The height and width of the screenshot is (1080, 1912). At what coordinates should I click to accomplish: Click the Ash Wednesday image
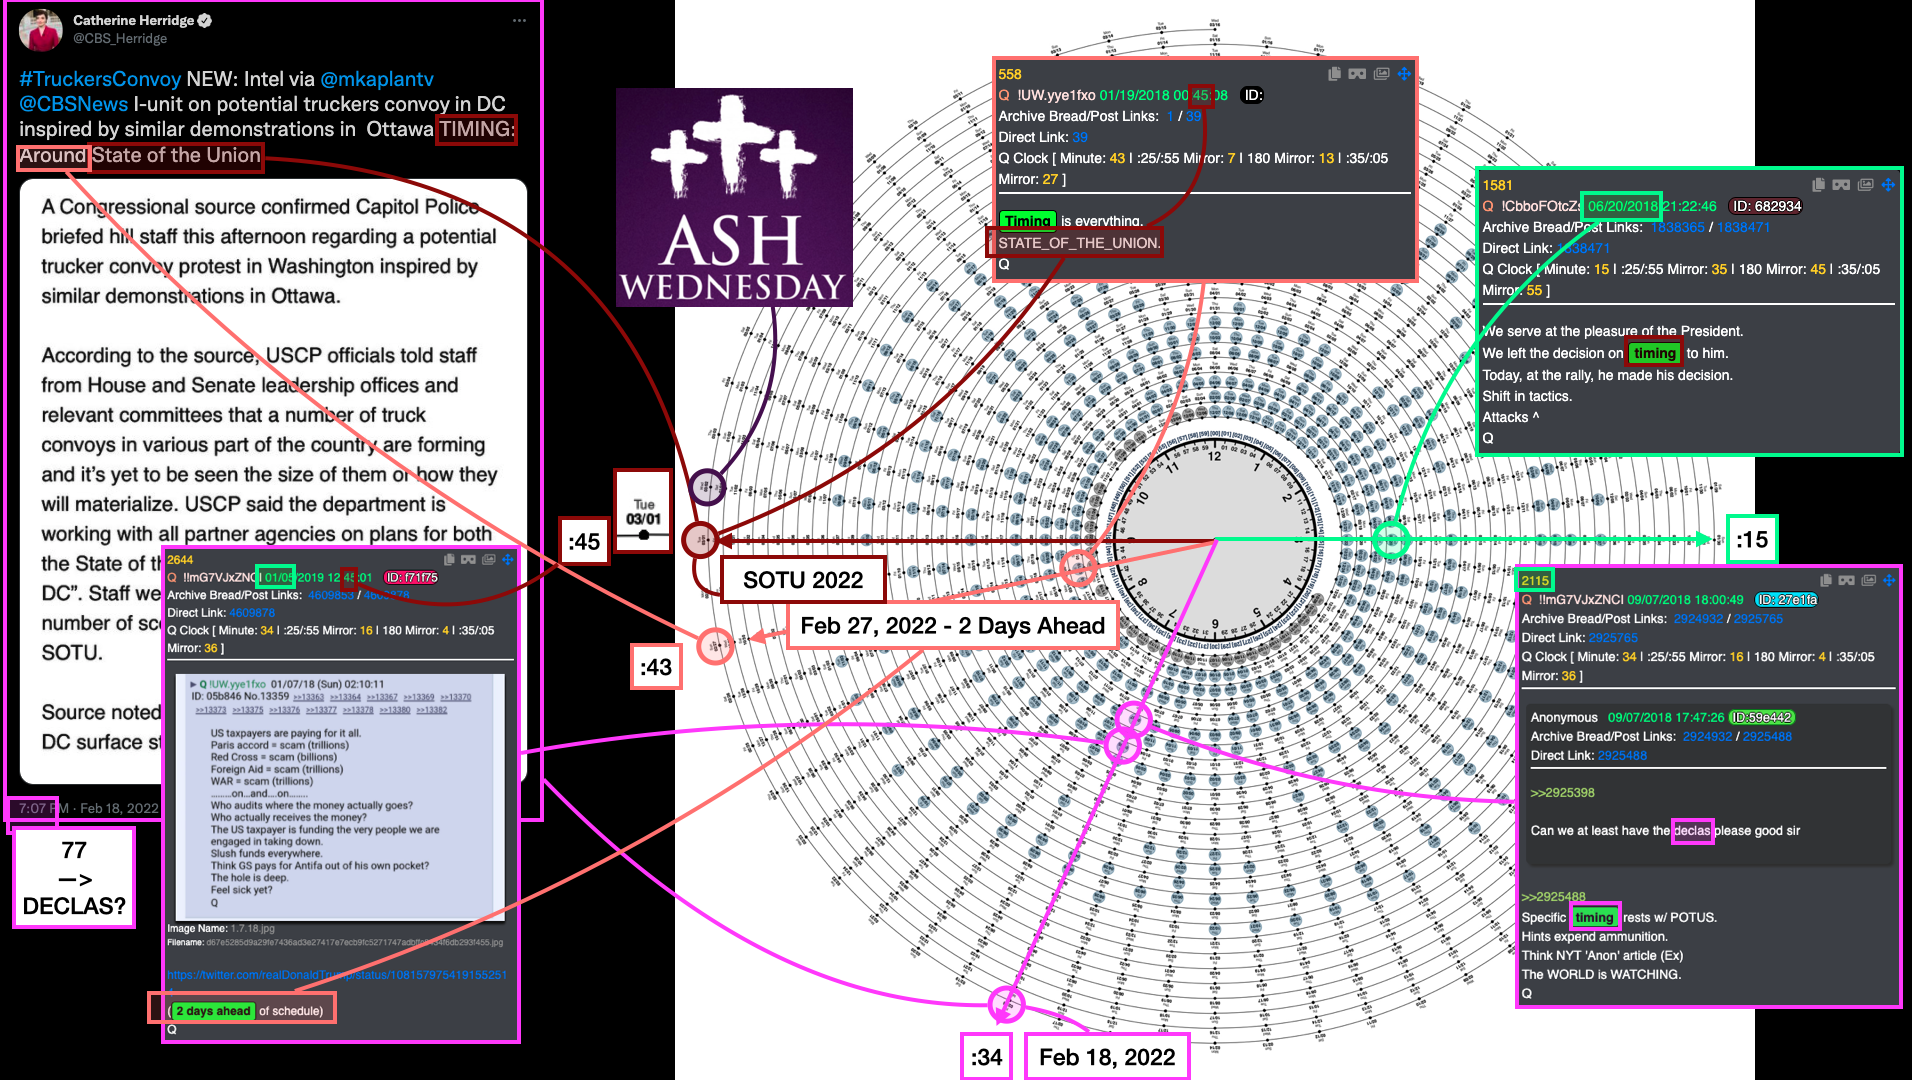click(734, 197)
